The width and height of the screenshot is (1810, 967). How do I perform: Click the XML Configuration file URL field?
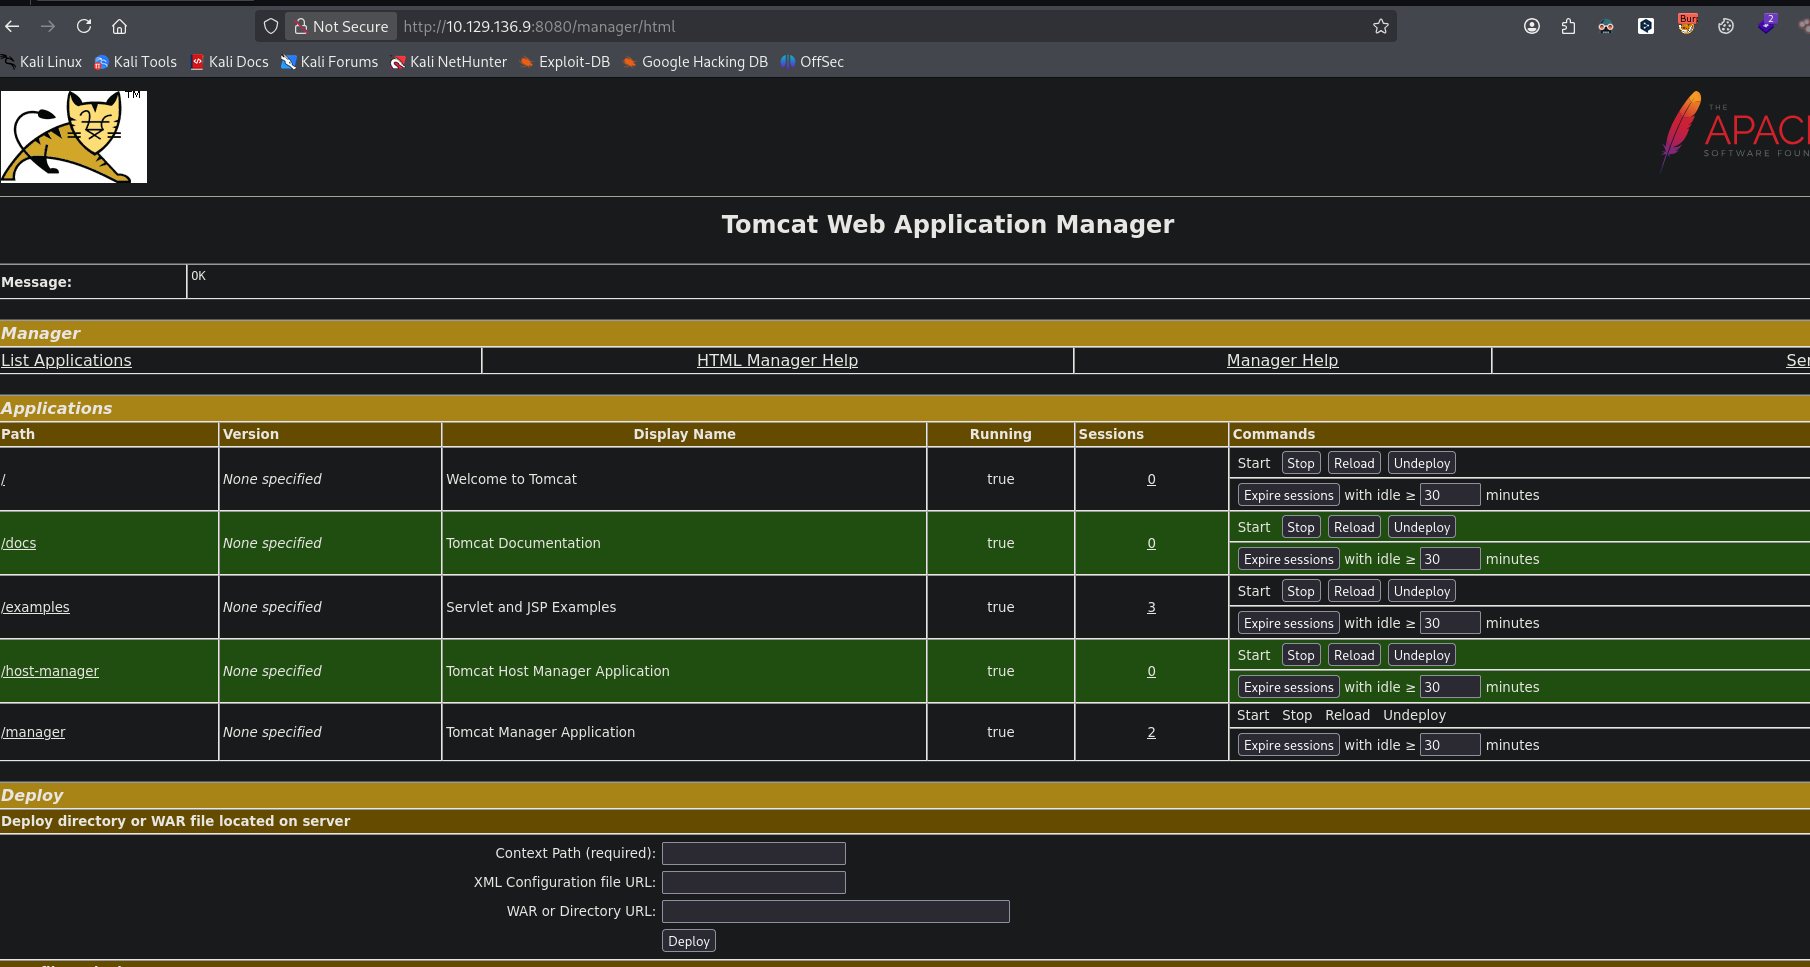(x=754, y=882)
